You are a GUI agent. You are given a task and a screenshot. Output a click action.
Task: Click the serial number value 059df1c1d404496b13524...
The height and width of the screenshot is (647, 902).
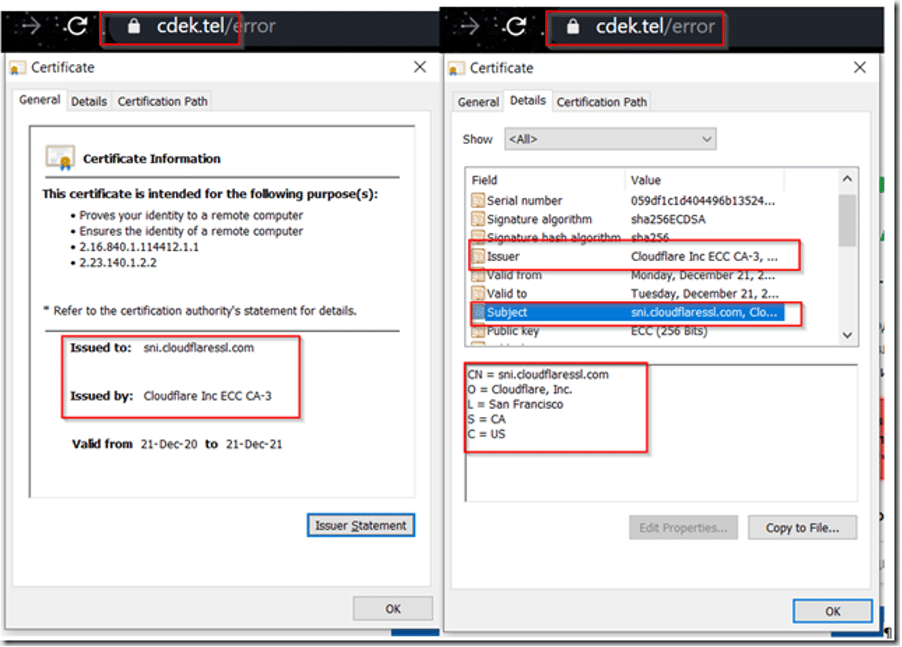coord(702,201)
